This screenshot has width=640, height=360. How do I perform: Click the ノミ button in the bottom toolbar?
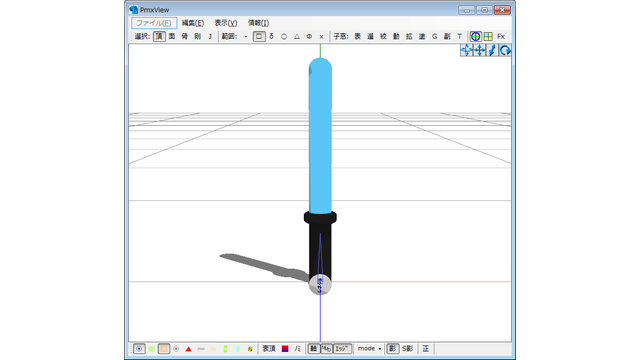click(x=298, y=349)
